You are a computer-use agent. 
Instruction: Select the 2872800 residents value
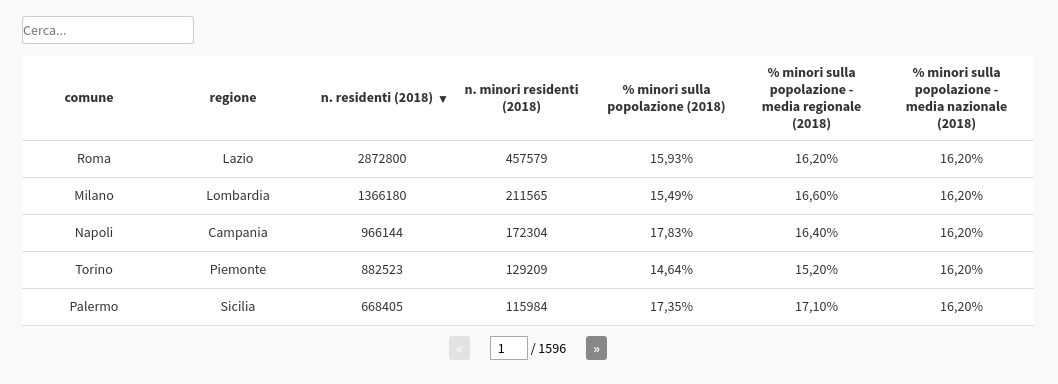(x=382, y=159)
